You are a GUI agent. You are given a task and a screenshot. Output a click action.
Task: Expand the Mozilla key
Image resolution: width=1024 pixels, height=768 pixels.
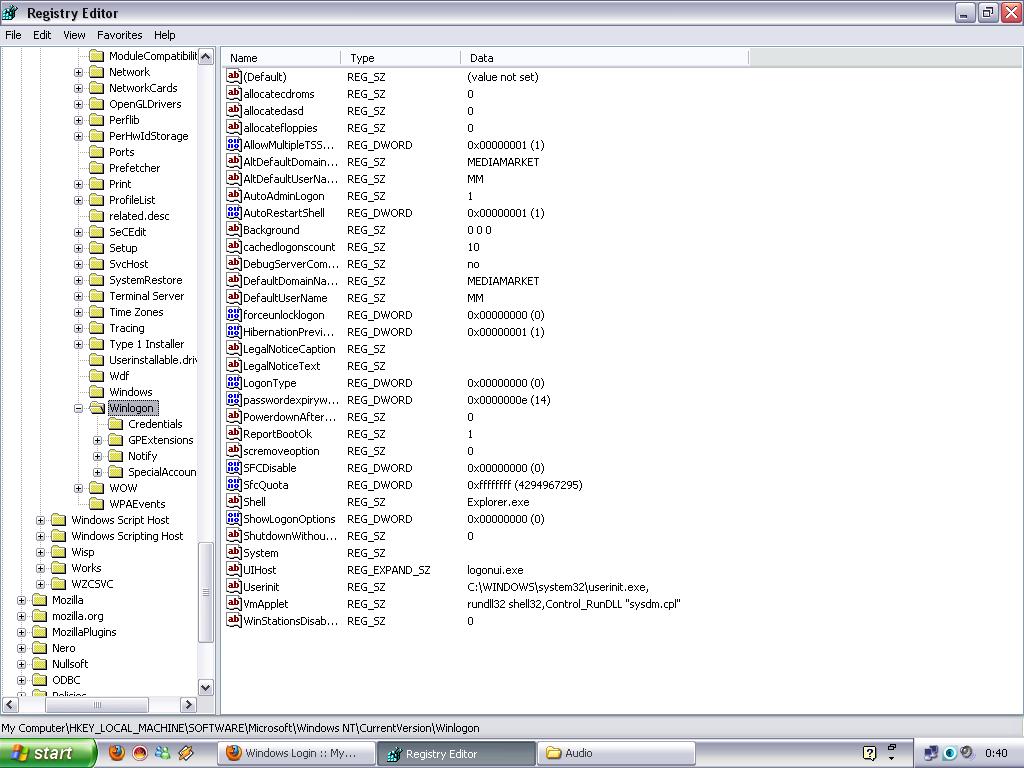pos(22,600)
